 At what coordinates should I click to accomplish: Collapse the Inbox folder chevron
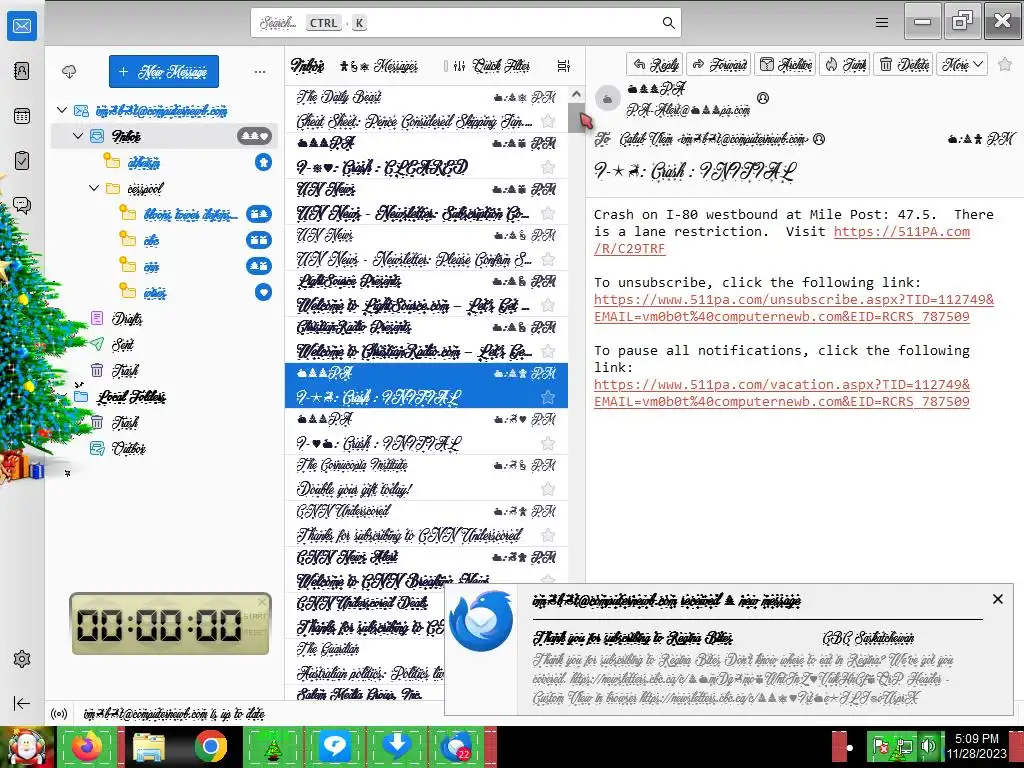[78, 136]
